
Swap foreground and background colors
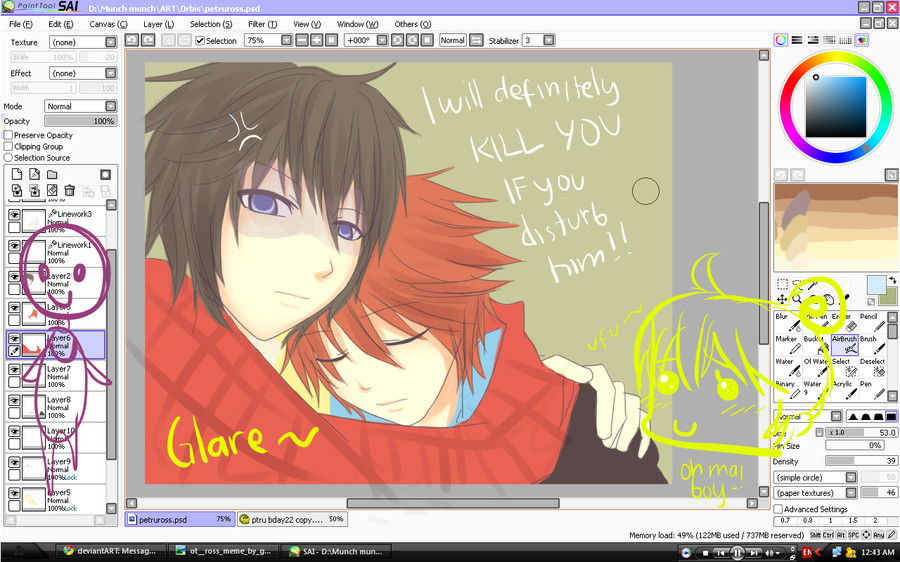pos(892,280)
